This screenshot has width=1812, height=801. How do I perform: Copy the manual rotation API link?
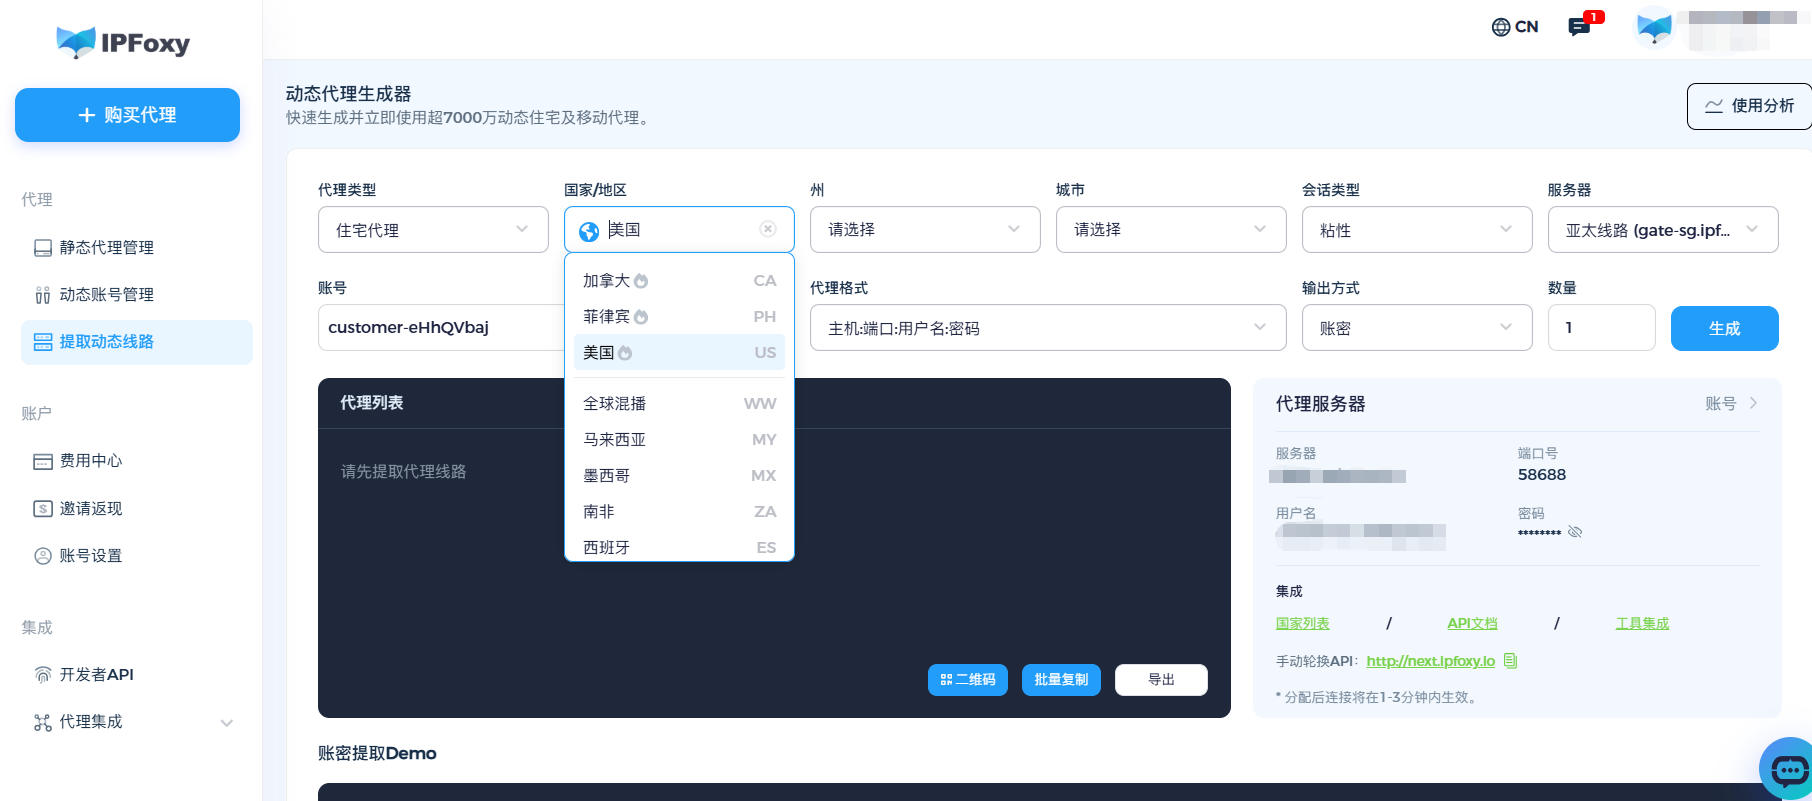1511,661
